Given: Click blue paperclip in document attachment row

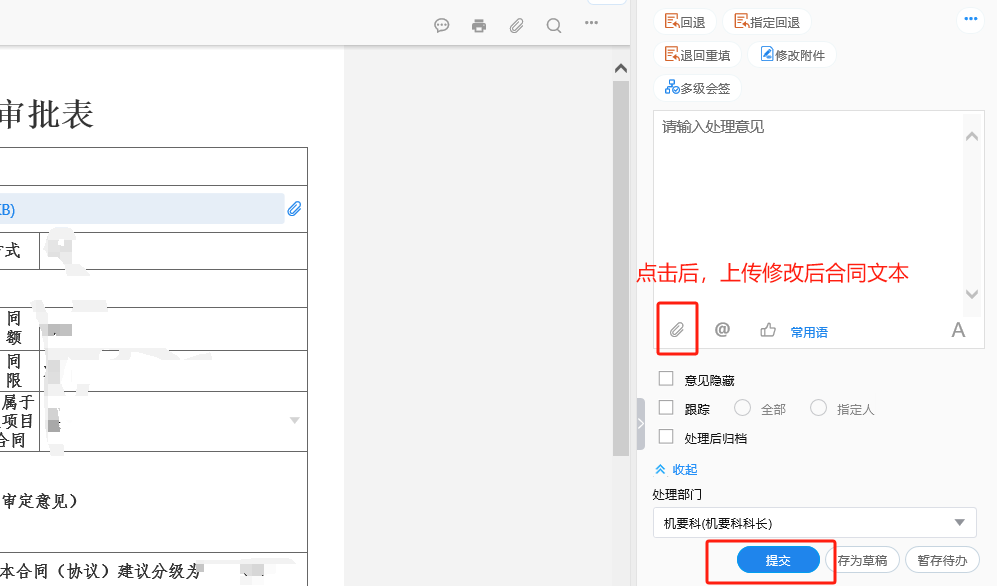Looking at the screenshot, I should [x=294, y=209].
